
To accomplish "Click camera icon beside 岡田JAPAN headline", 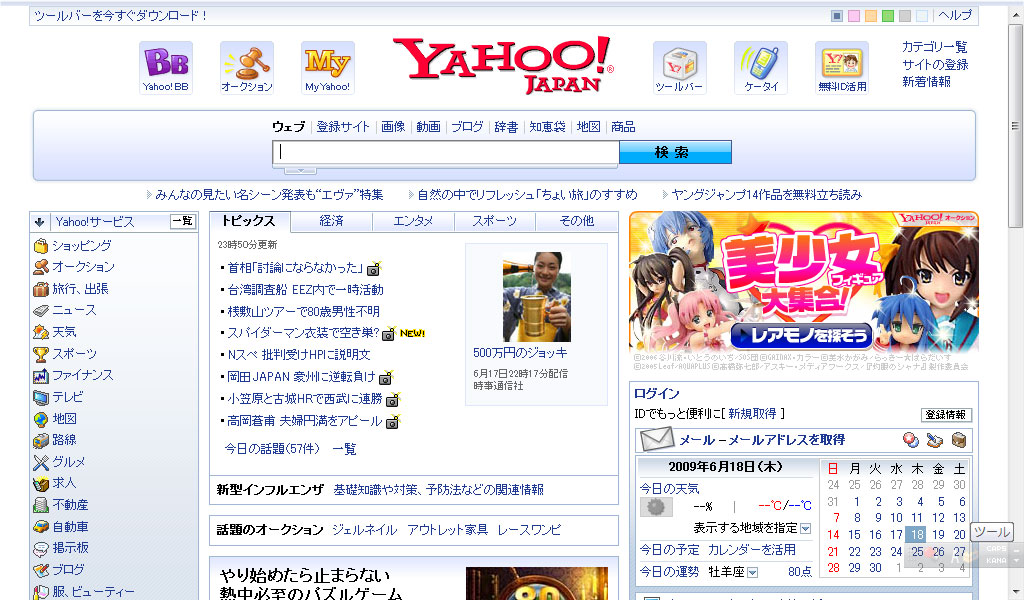I will coord(386,377).
